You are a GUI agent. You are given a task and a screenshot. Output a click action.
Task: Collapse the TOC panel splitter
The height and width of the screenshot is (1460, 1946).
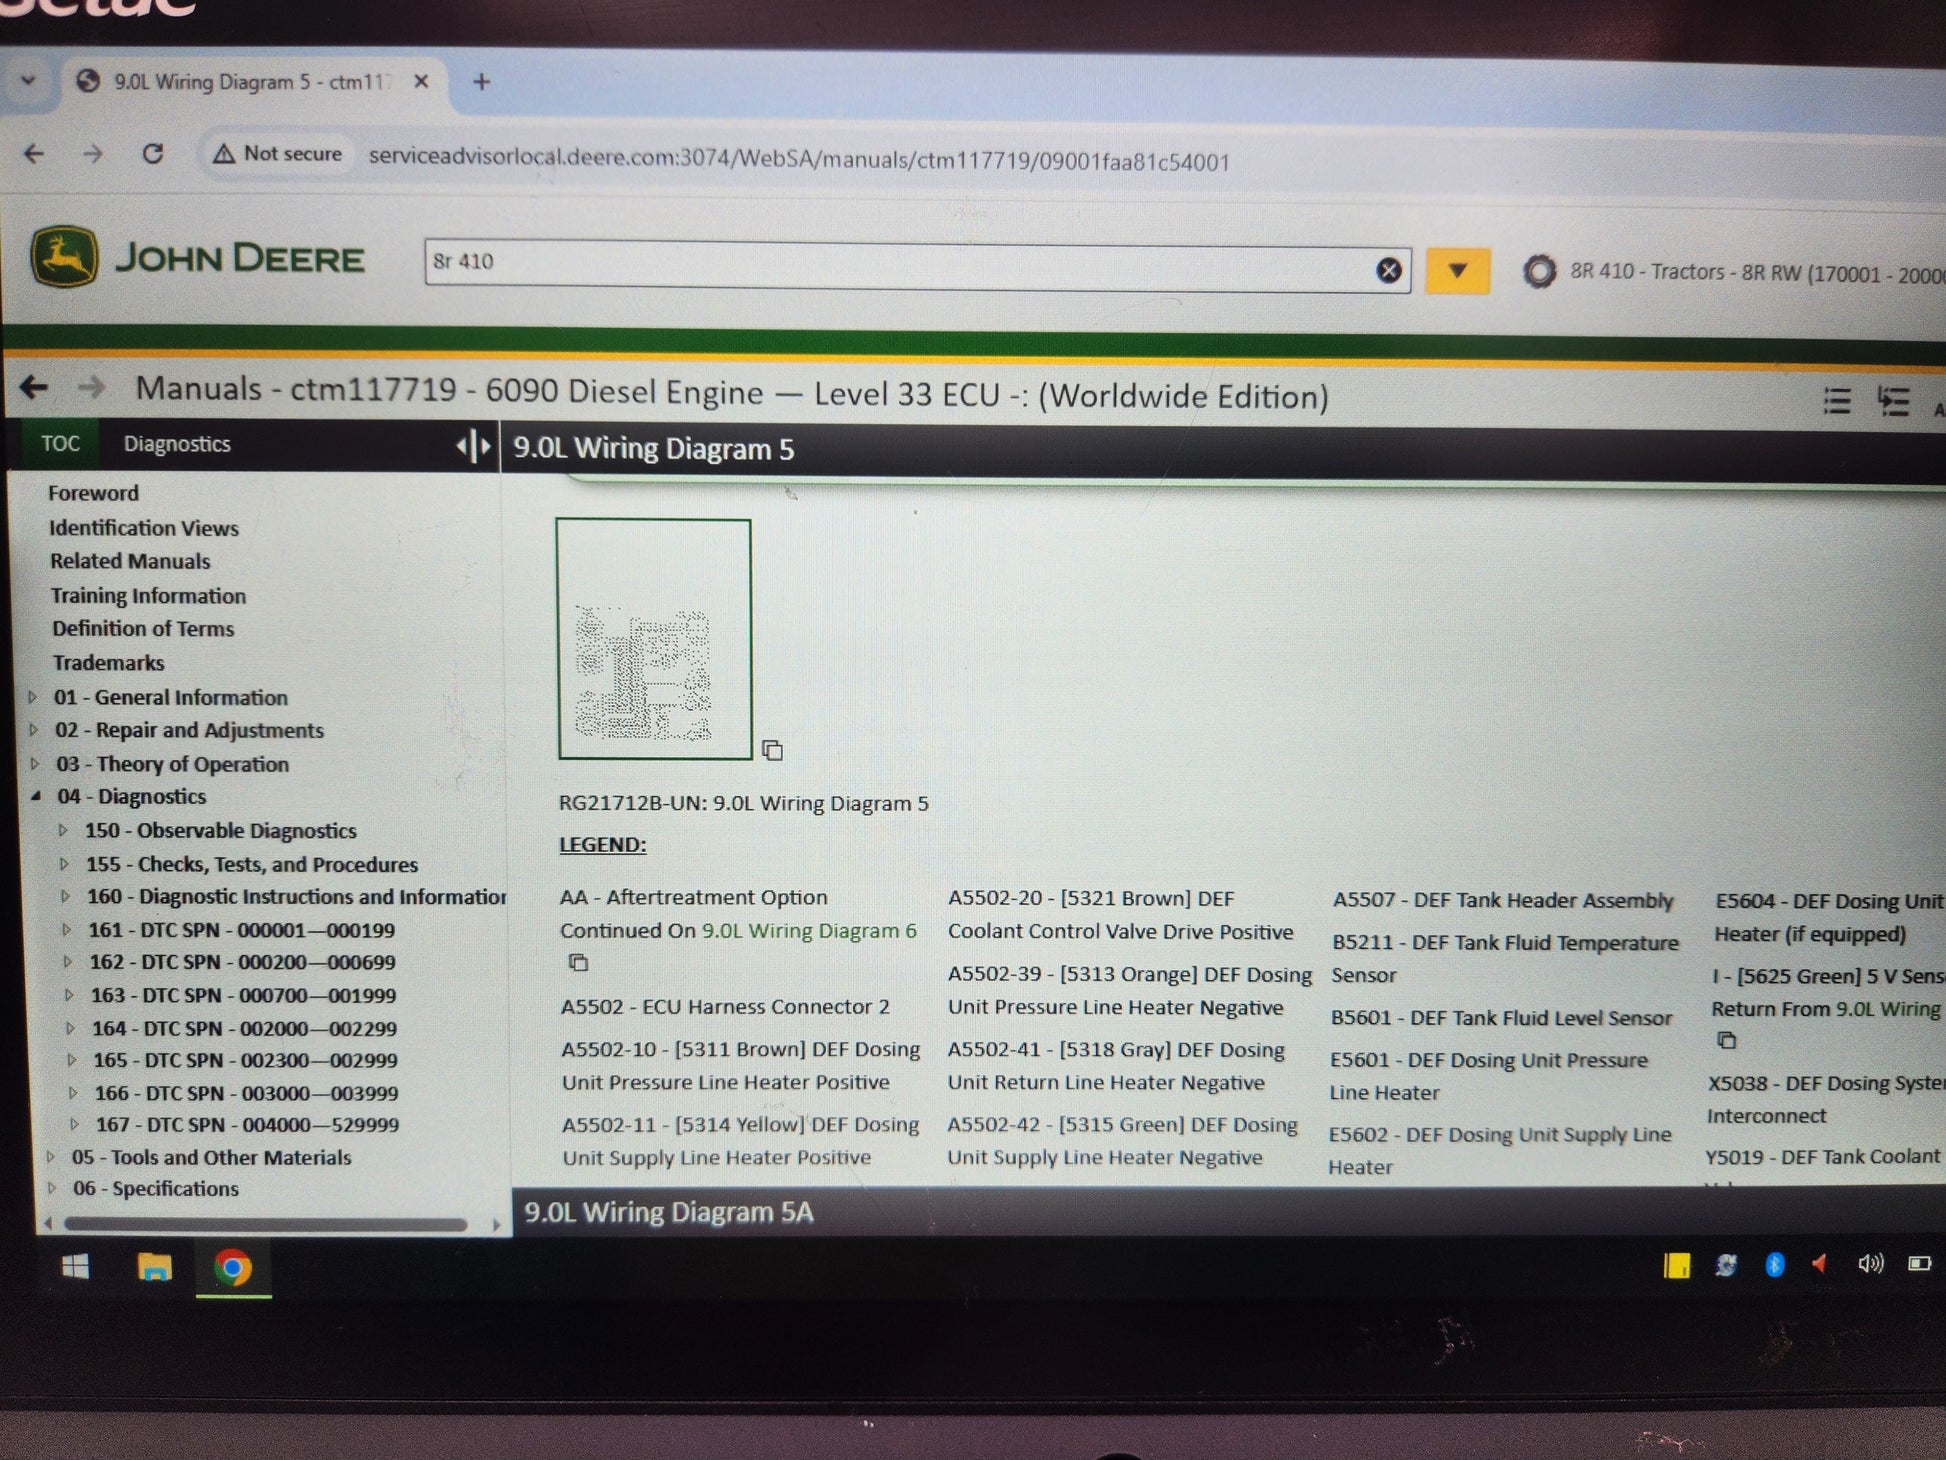point(474,446)
